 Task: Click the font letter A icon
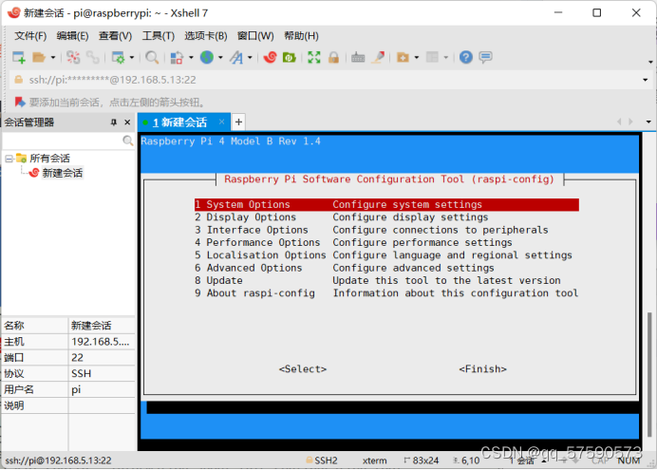click(236, 57)
